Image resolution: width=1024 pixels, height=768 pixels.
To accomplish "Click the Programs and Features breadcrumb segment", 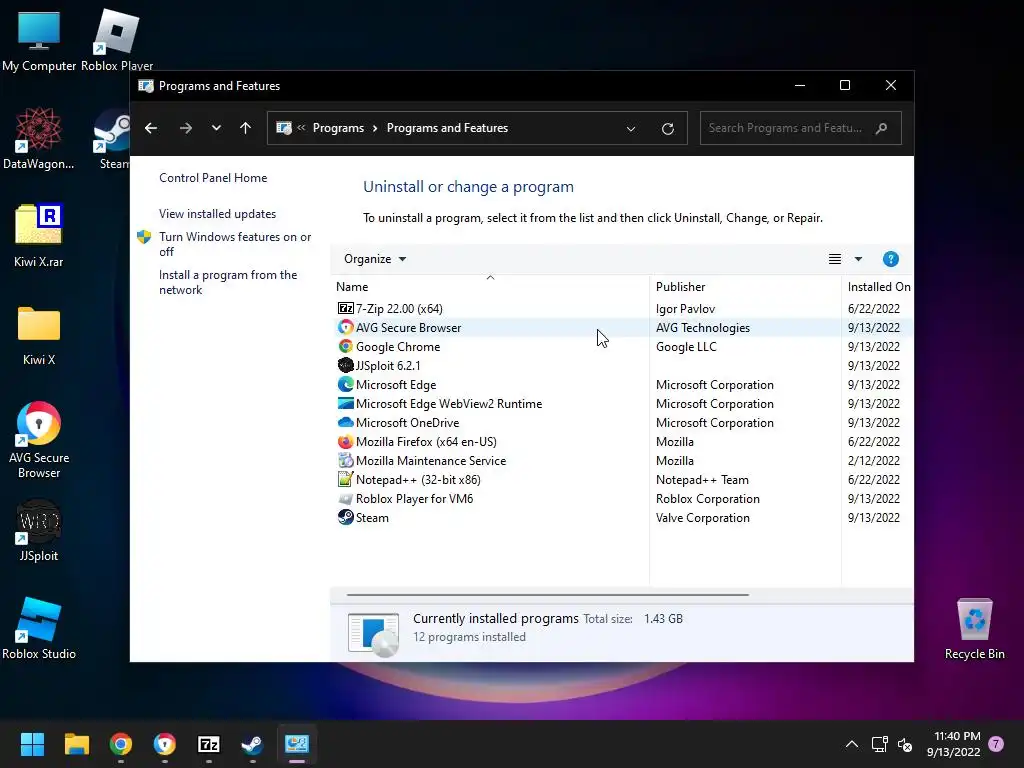I will click(447, 128).
